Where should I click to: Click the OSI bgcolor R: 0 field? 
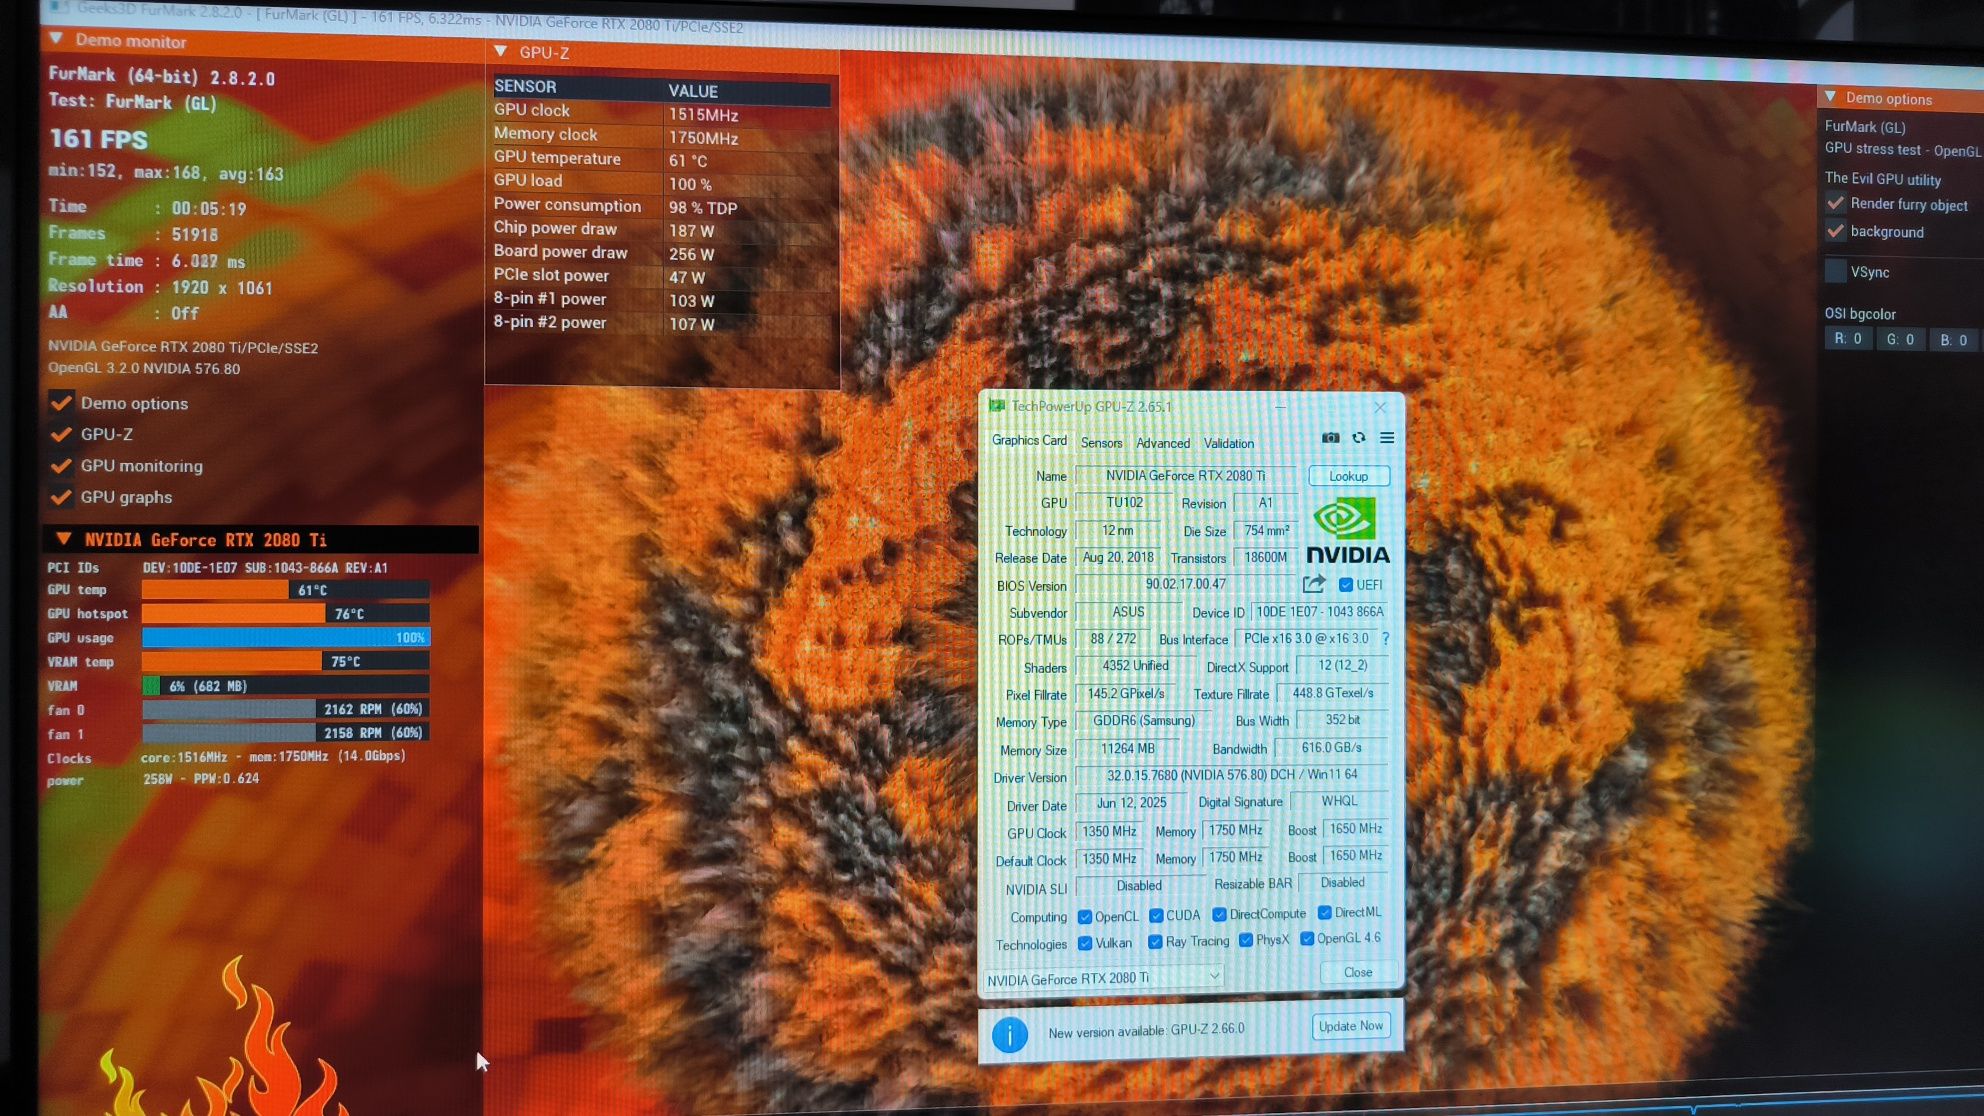[x=1848, y=339]
